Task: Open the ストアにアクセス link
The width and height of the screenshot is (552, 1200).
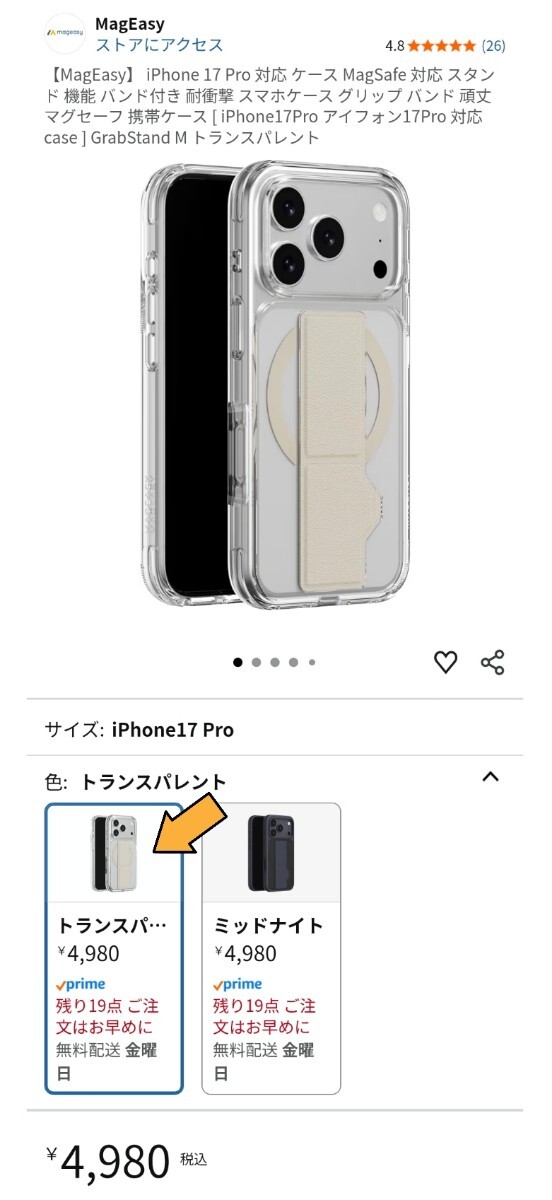Action: point(159,45)
